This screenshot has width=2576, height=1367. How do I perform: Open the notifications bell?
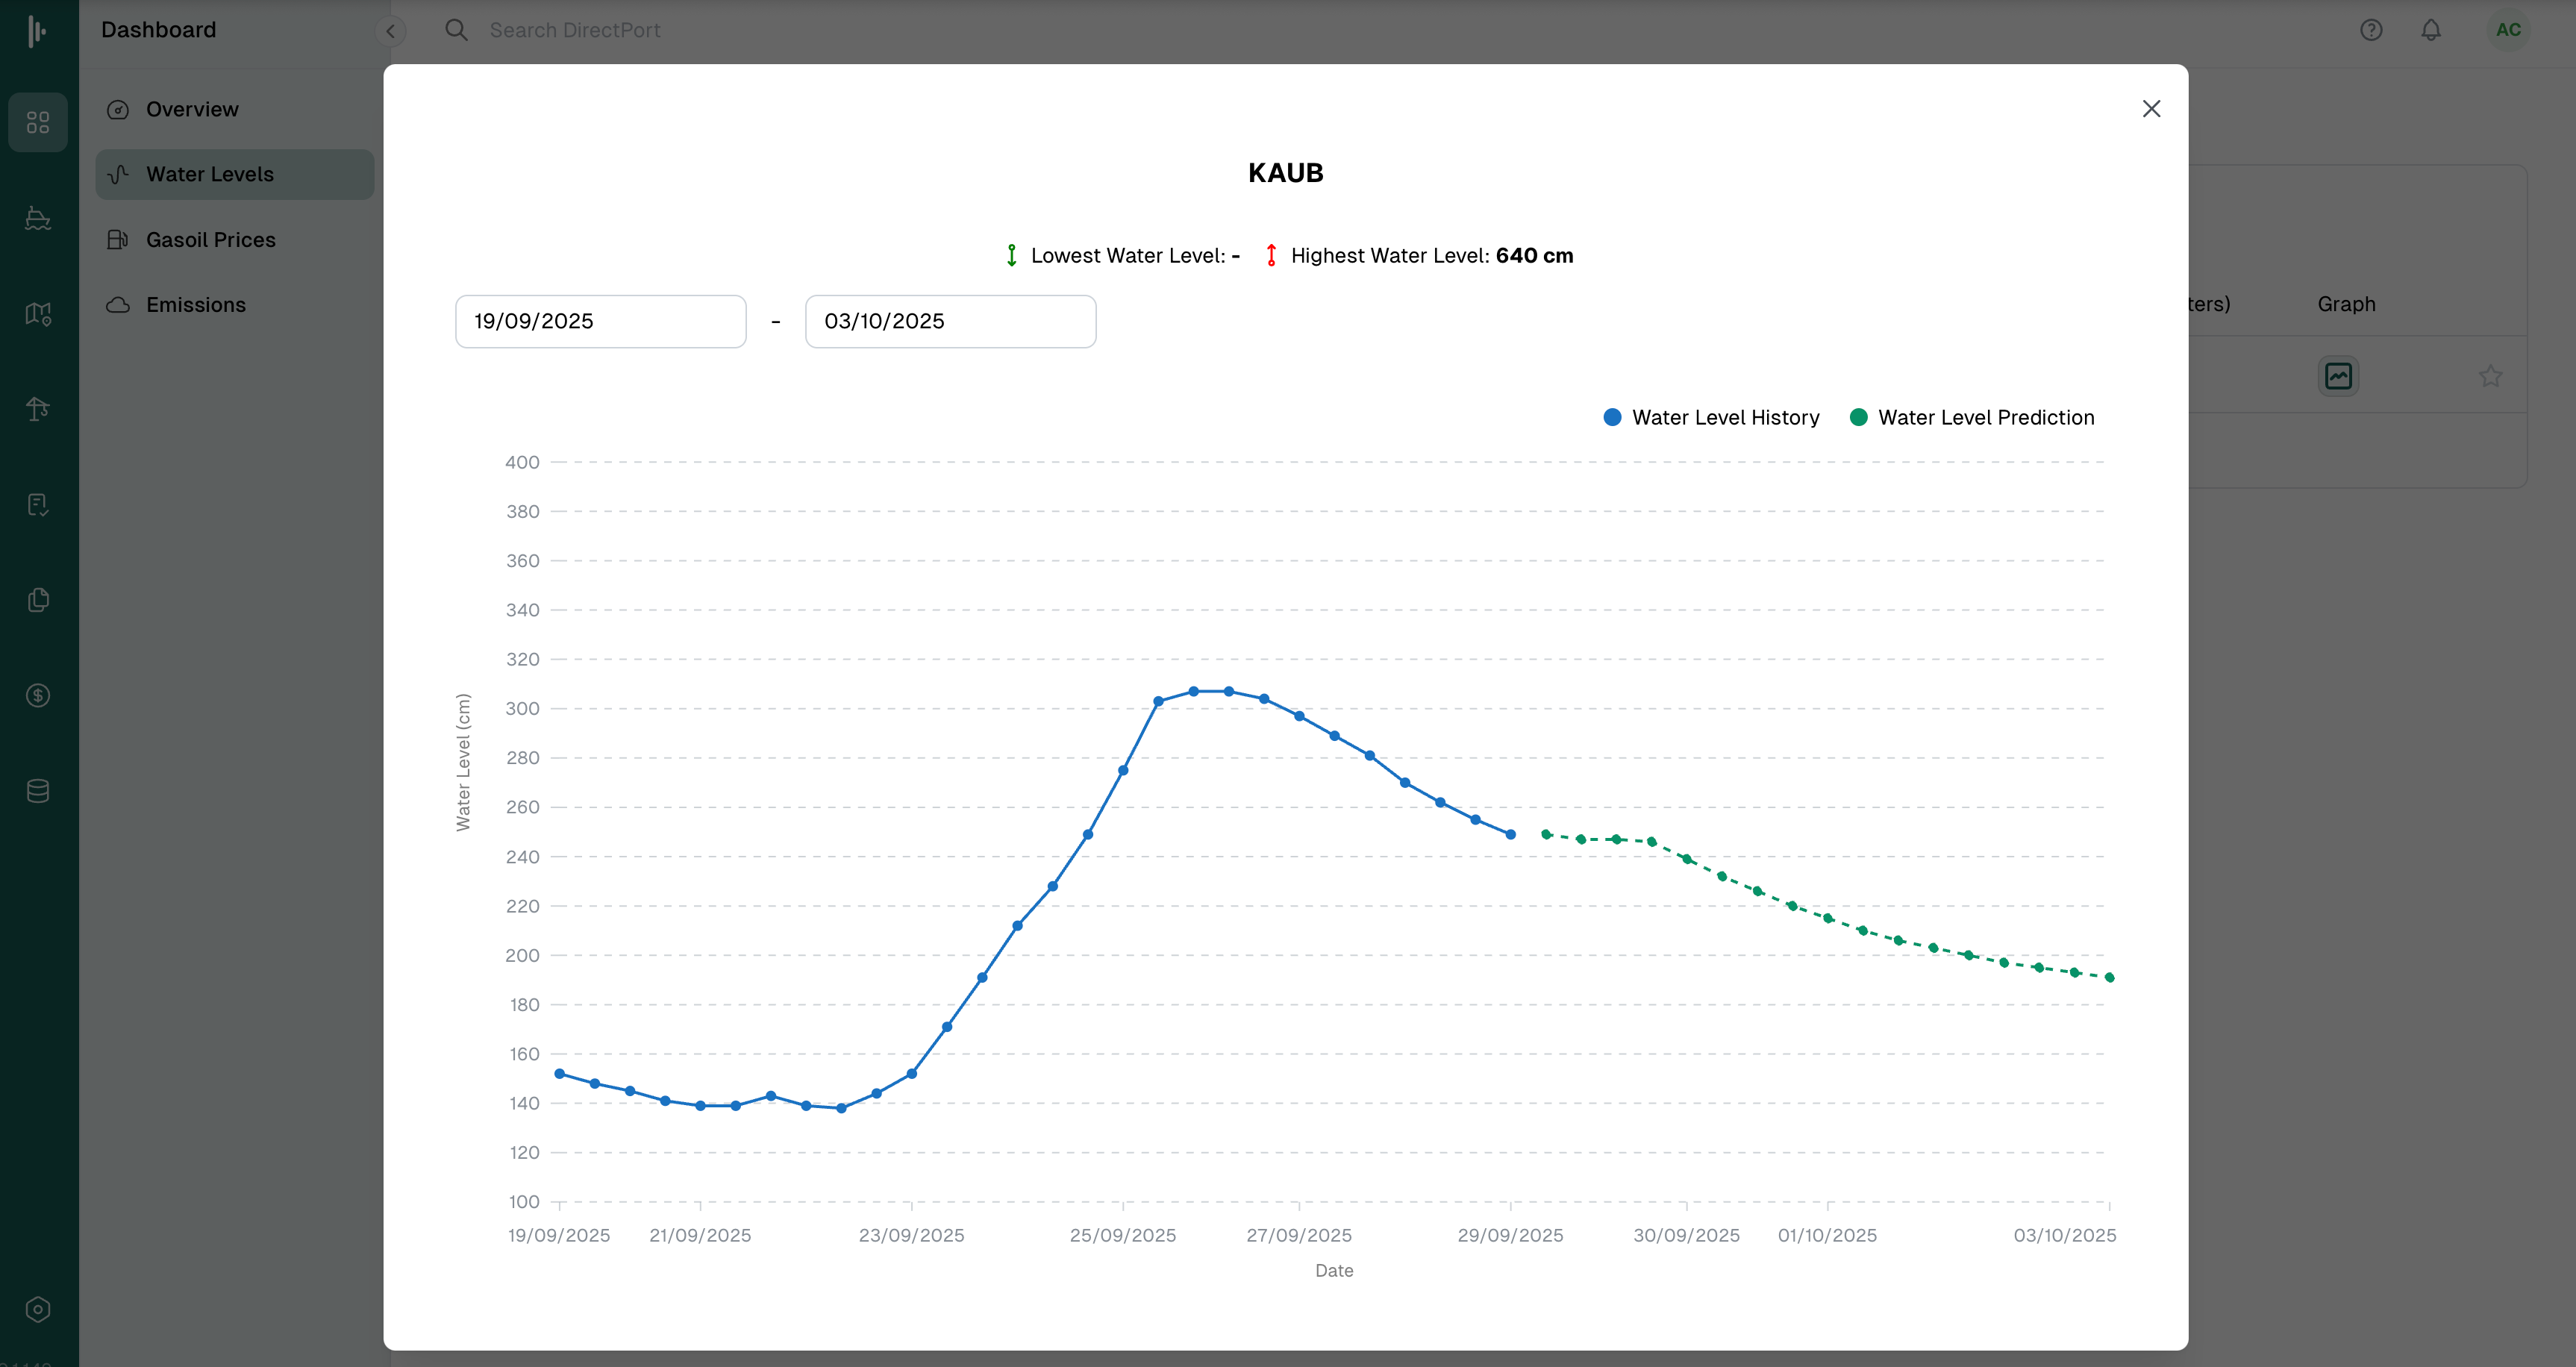click(x=2430, y=30)
